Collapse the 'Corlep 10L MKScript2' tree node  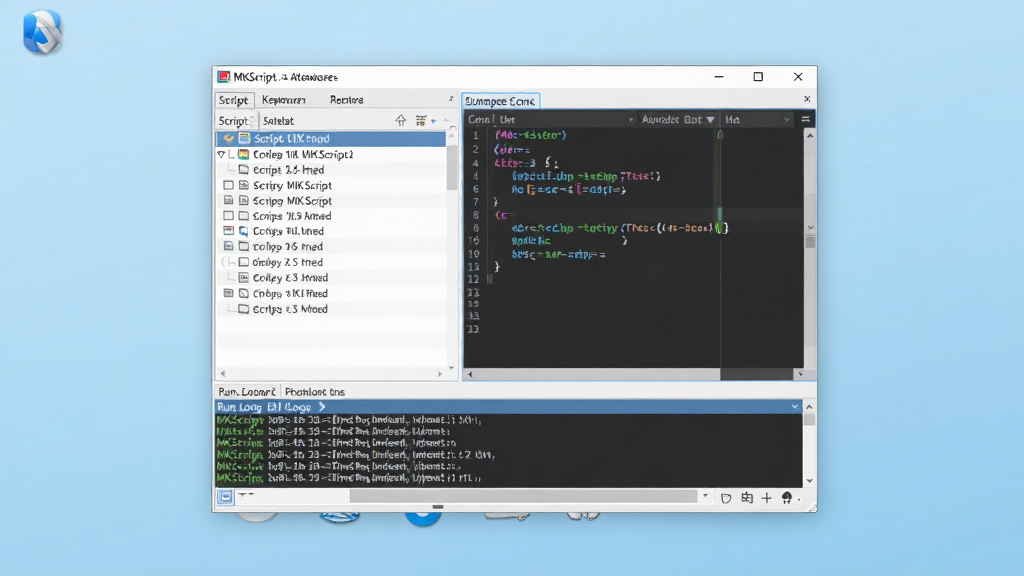pyautogui.click(x=221, y=155)
